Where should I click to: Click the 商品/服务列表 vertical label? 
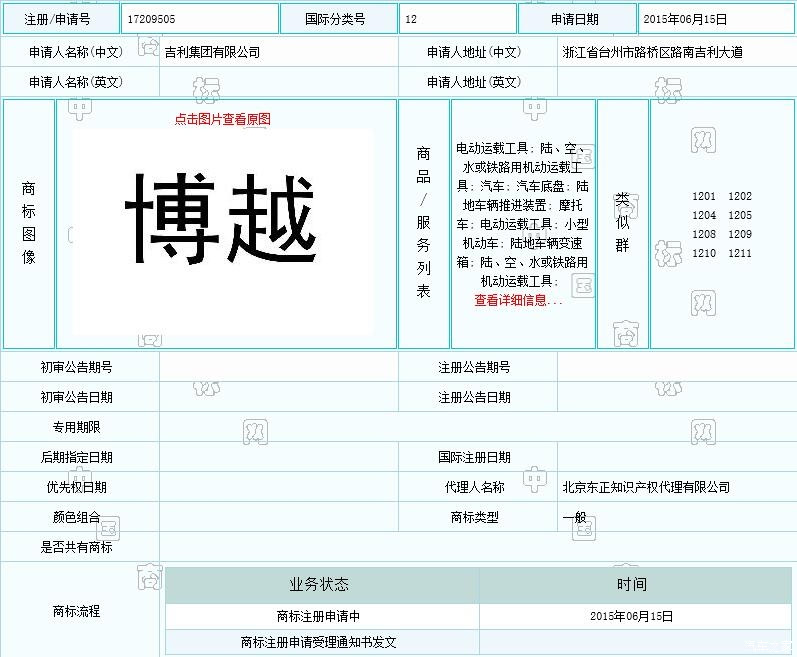coord(423,222)
